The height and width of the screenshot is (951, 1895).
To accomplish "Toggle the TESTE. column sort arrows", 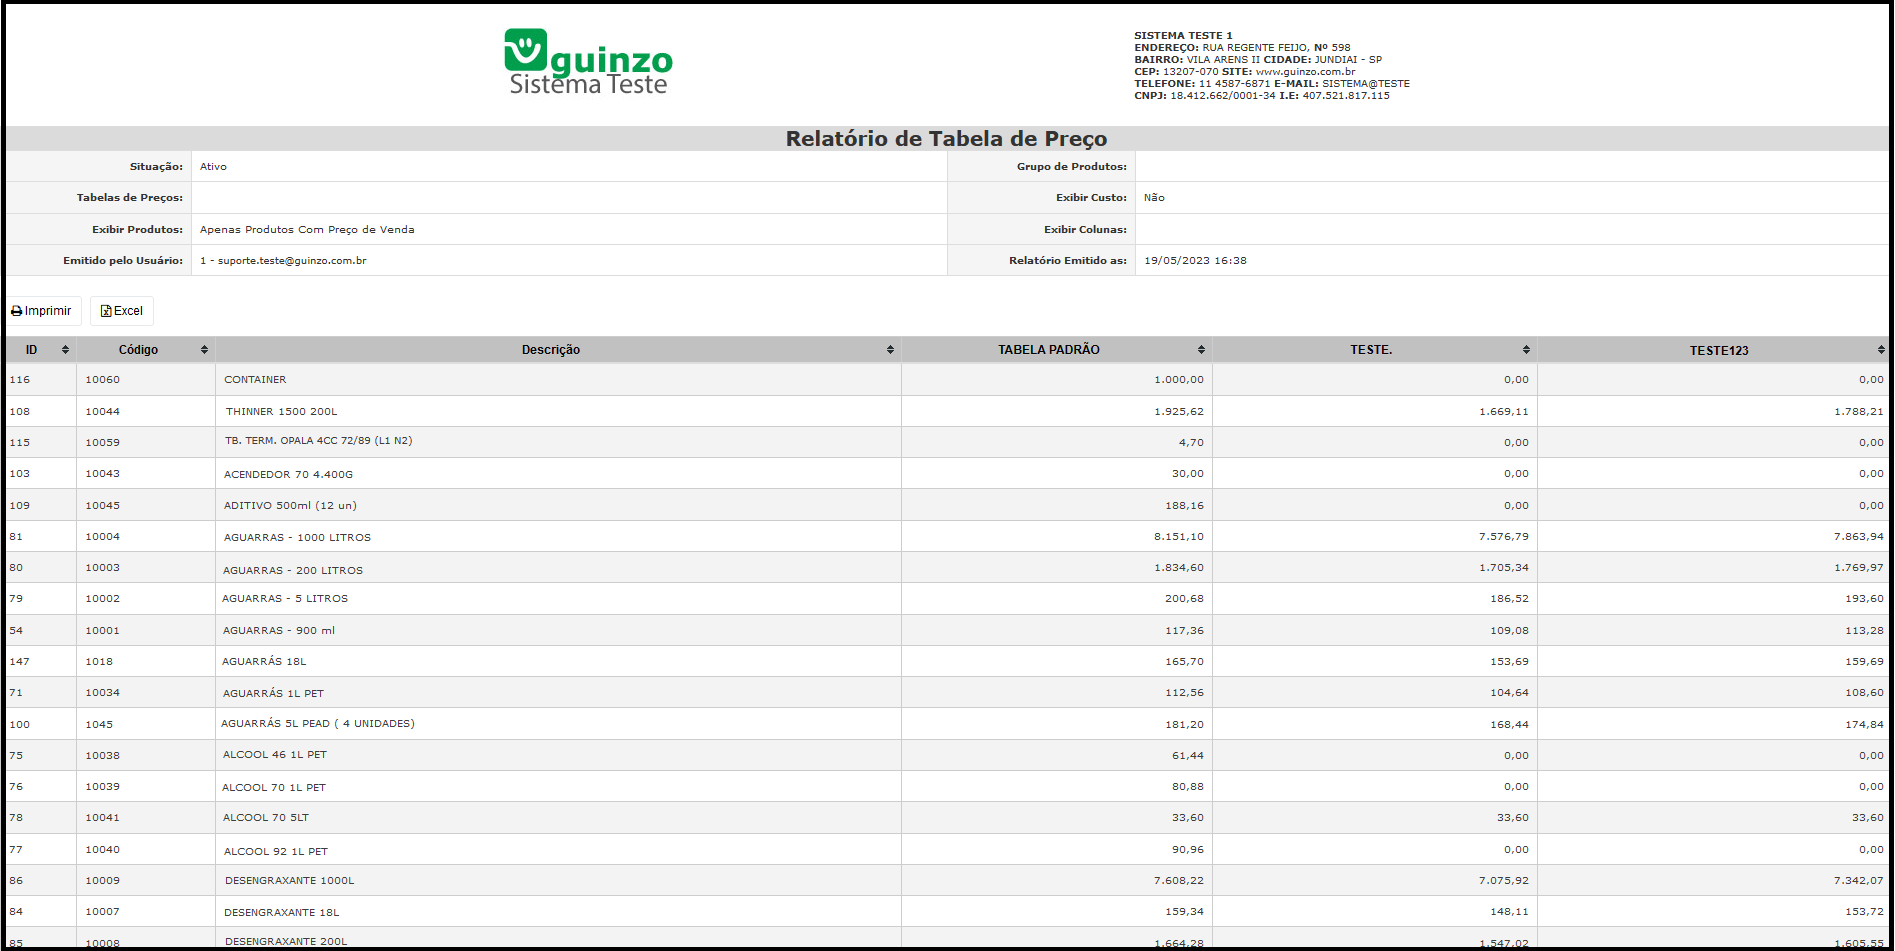I will pyautogui.click(x=1526, y=350).
